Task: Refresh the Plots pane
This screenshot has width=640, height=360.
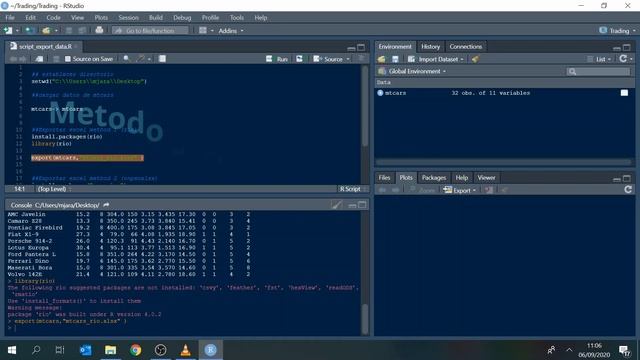Action: click(628, 190)
